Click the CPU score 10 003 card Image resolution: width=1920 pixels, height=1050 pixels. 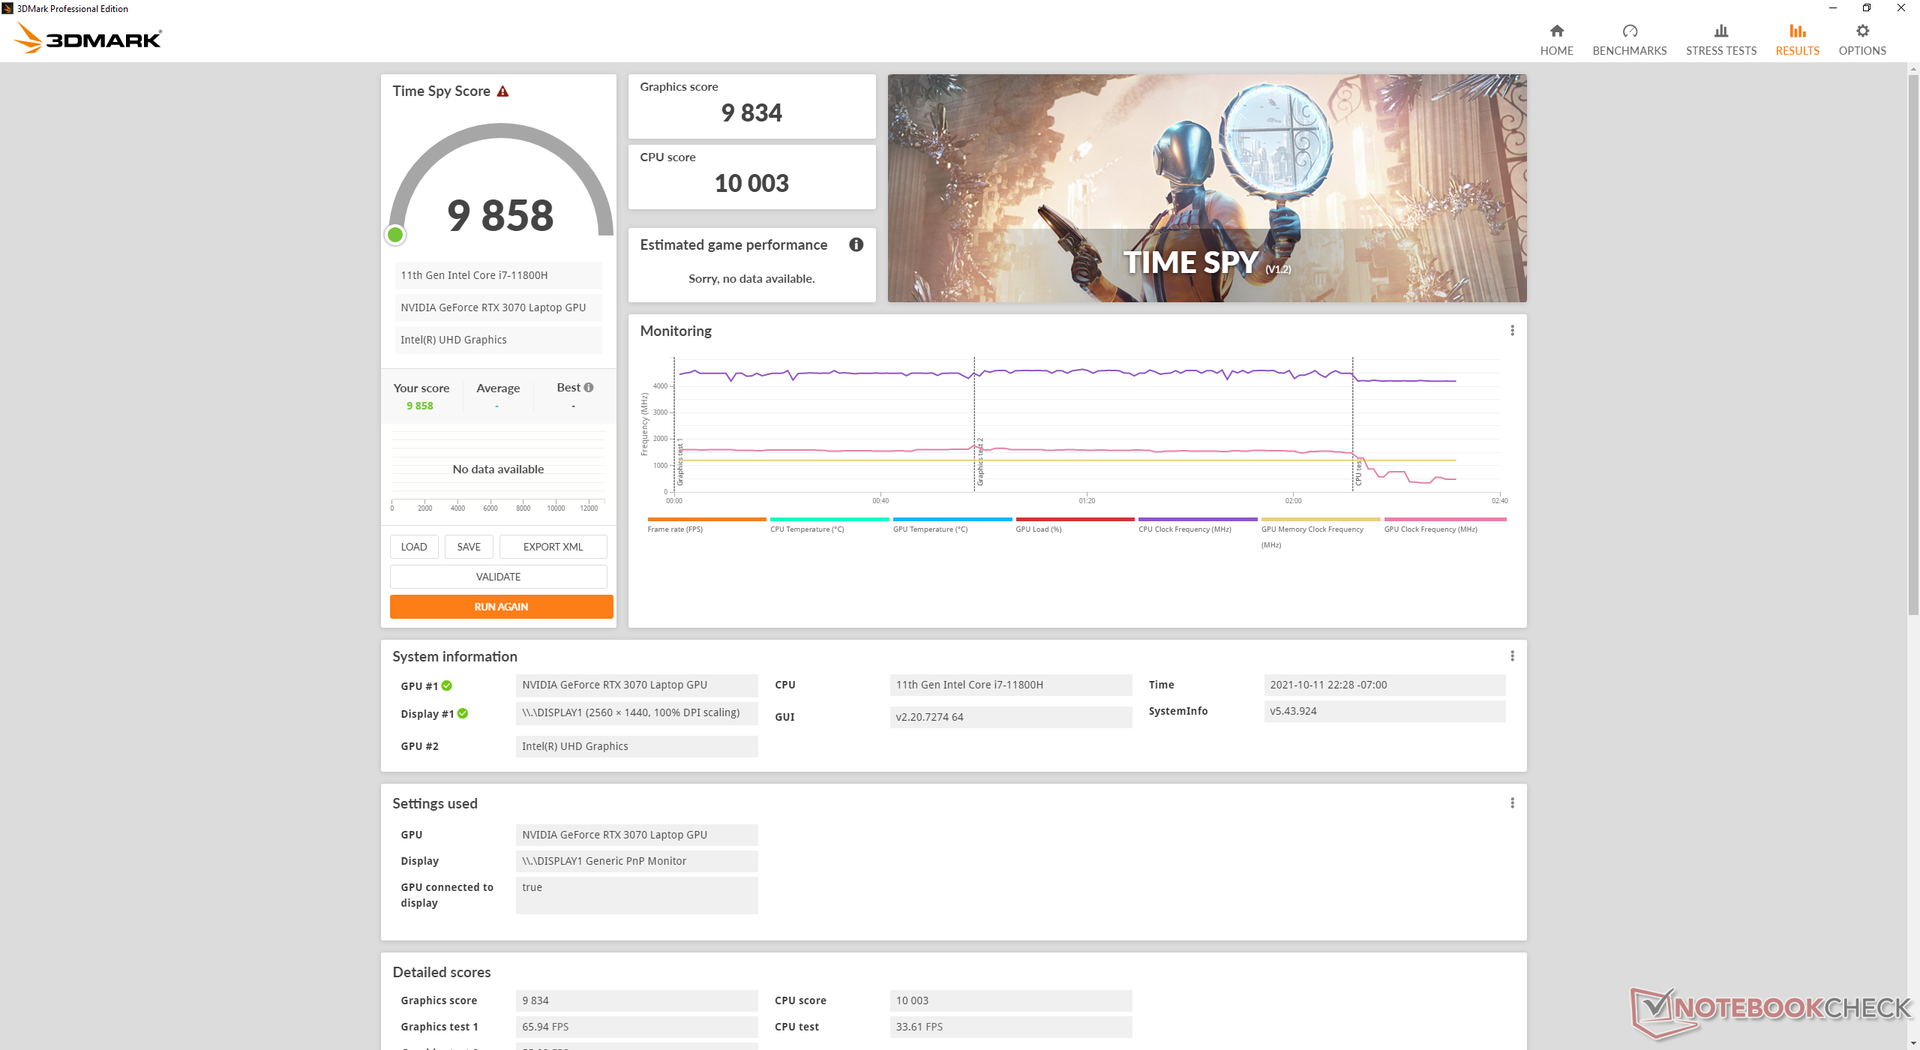tap(752, 177)
